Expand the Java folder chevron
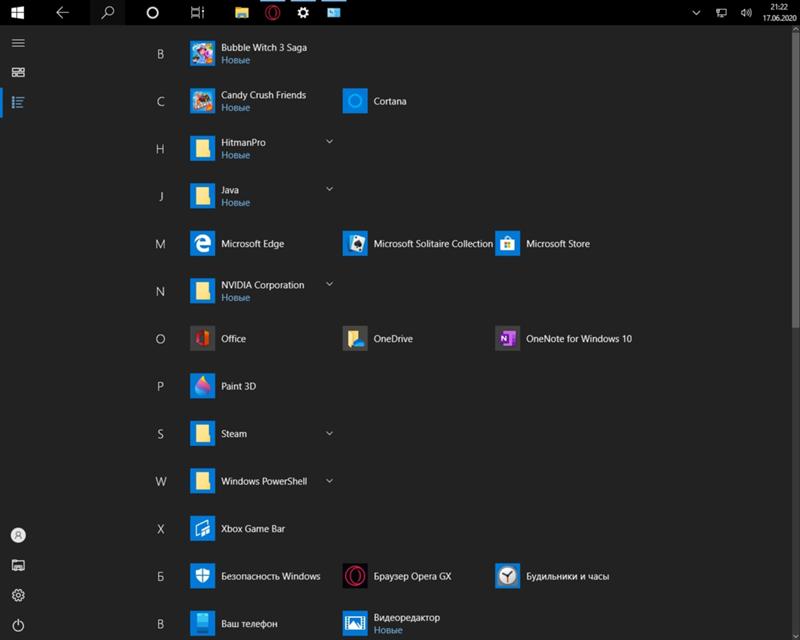Screen dimensions: 800x640 coord(330,189)
